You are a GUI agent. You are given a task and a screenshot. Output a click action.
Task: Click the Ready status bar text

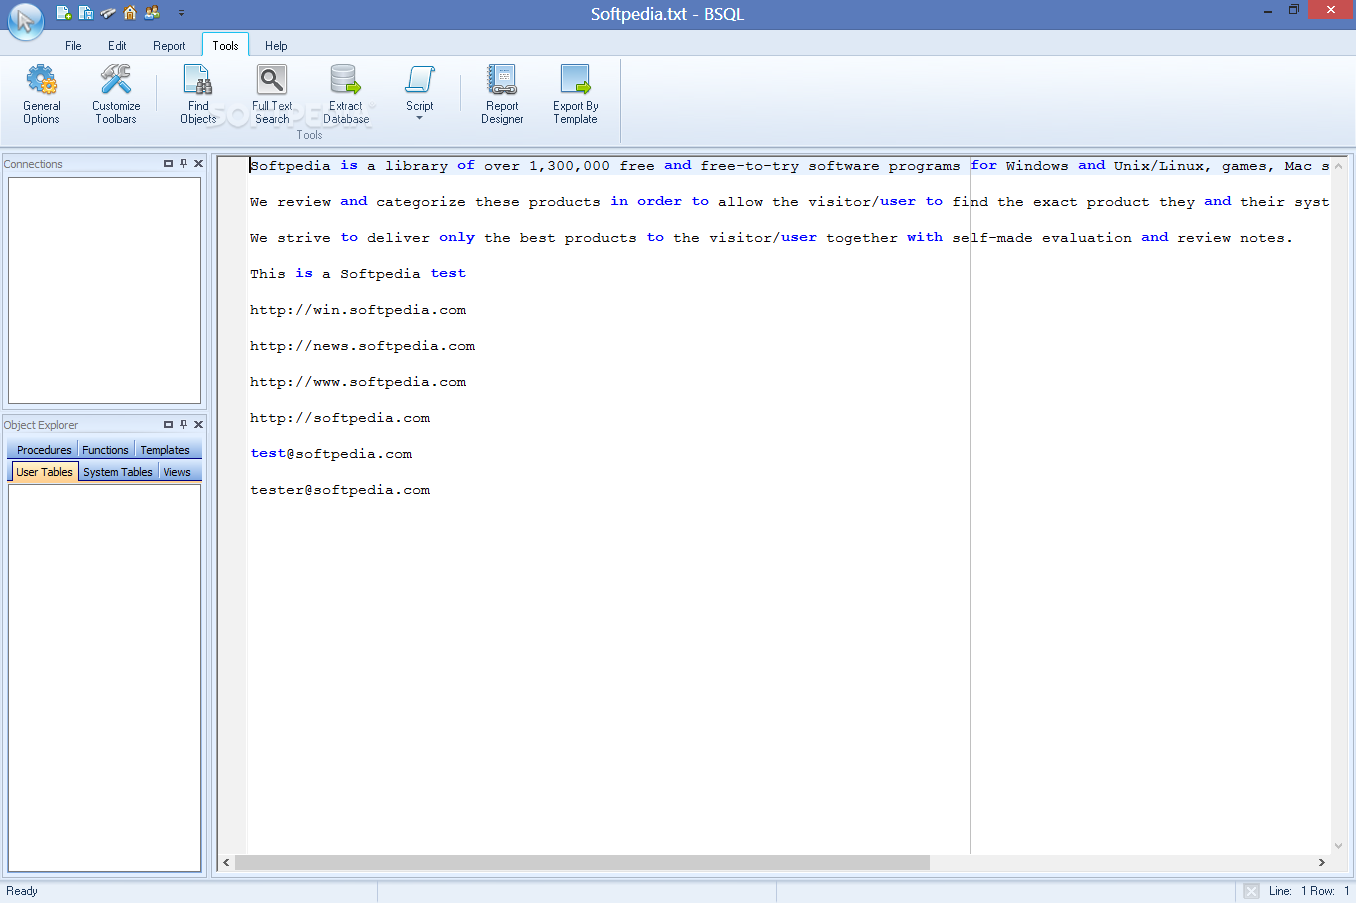click(x=22, y=891)
